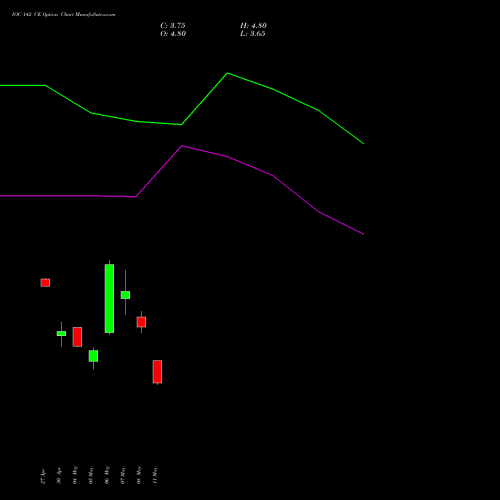The image size is (500, 500).
Task: Select the 27 Apr date label
Action: point(43,477)
